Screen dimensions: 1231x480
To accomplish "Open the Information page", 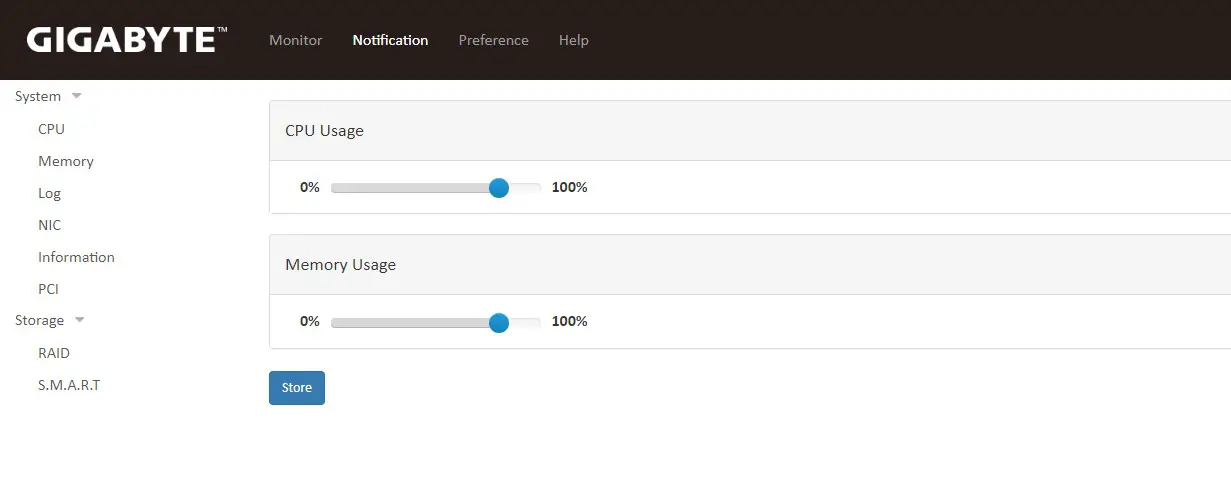I will 76,257.
